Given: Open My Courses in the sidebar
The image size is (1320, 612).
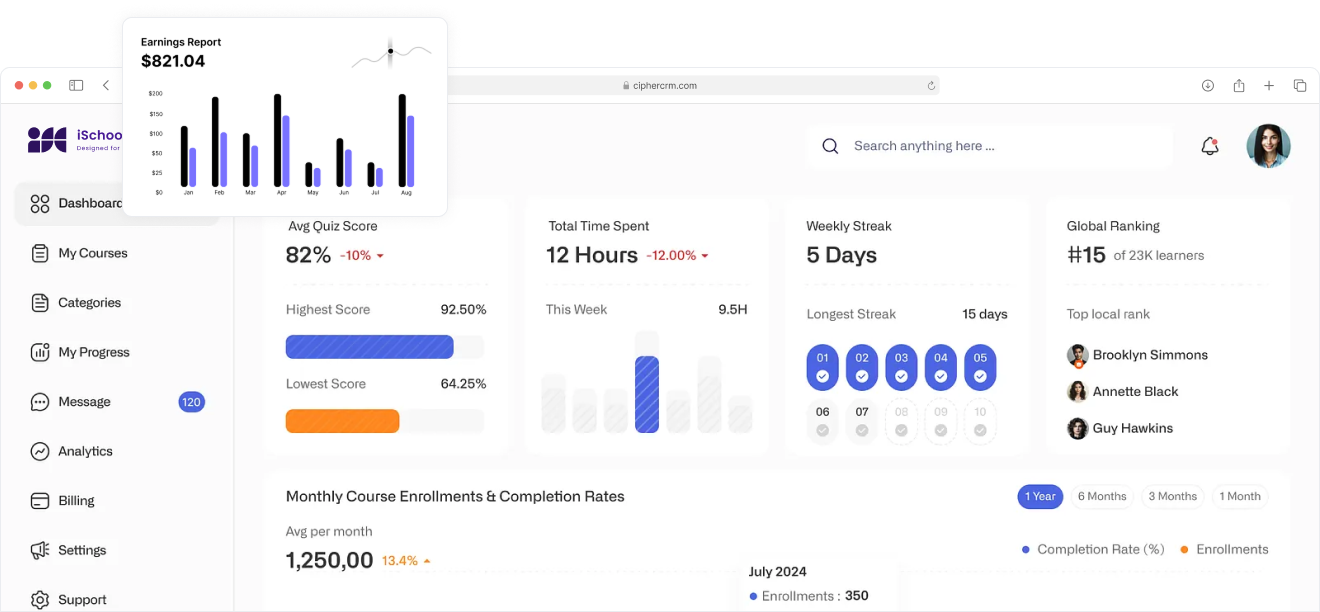Looking at the screenshot, I should coord(93,253).
